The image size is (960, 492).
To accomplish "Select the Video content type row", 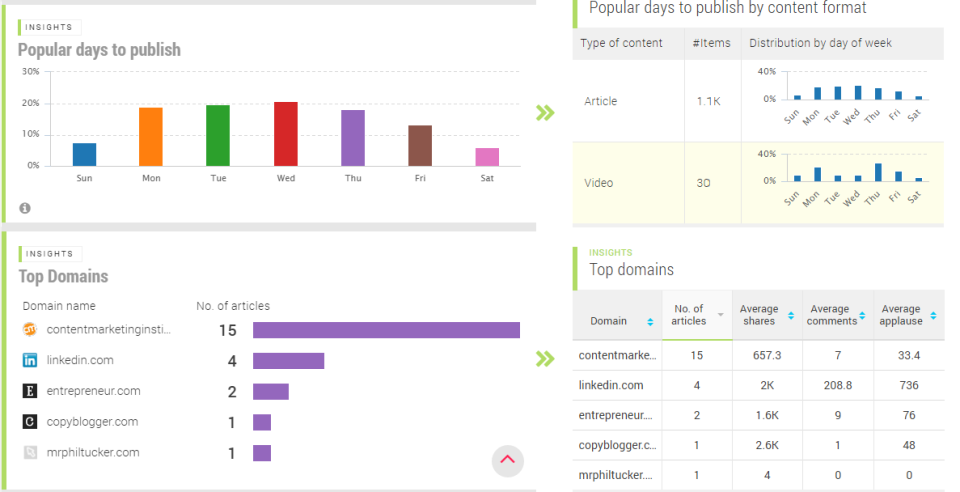I will pyautogui.click(x=759, y=182).
